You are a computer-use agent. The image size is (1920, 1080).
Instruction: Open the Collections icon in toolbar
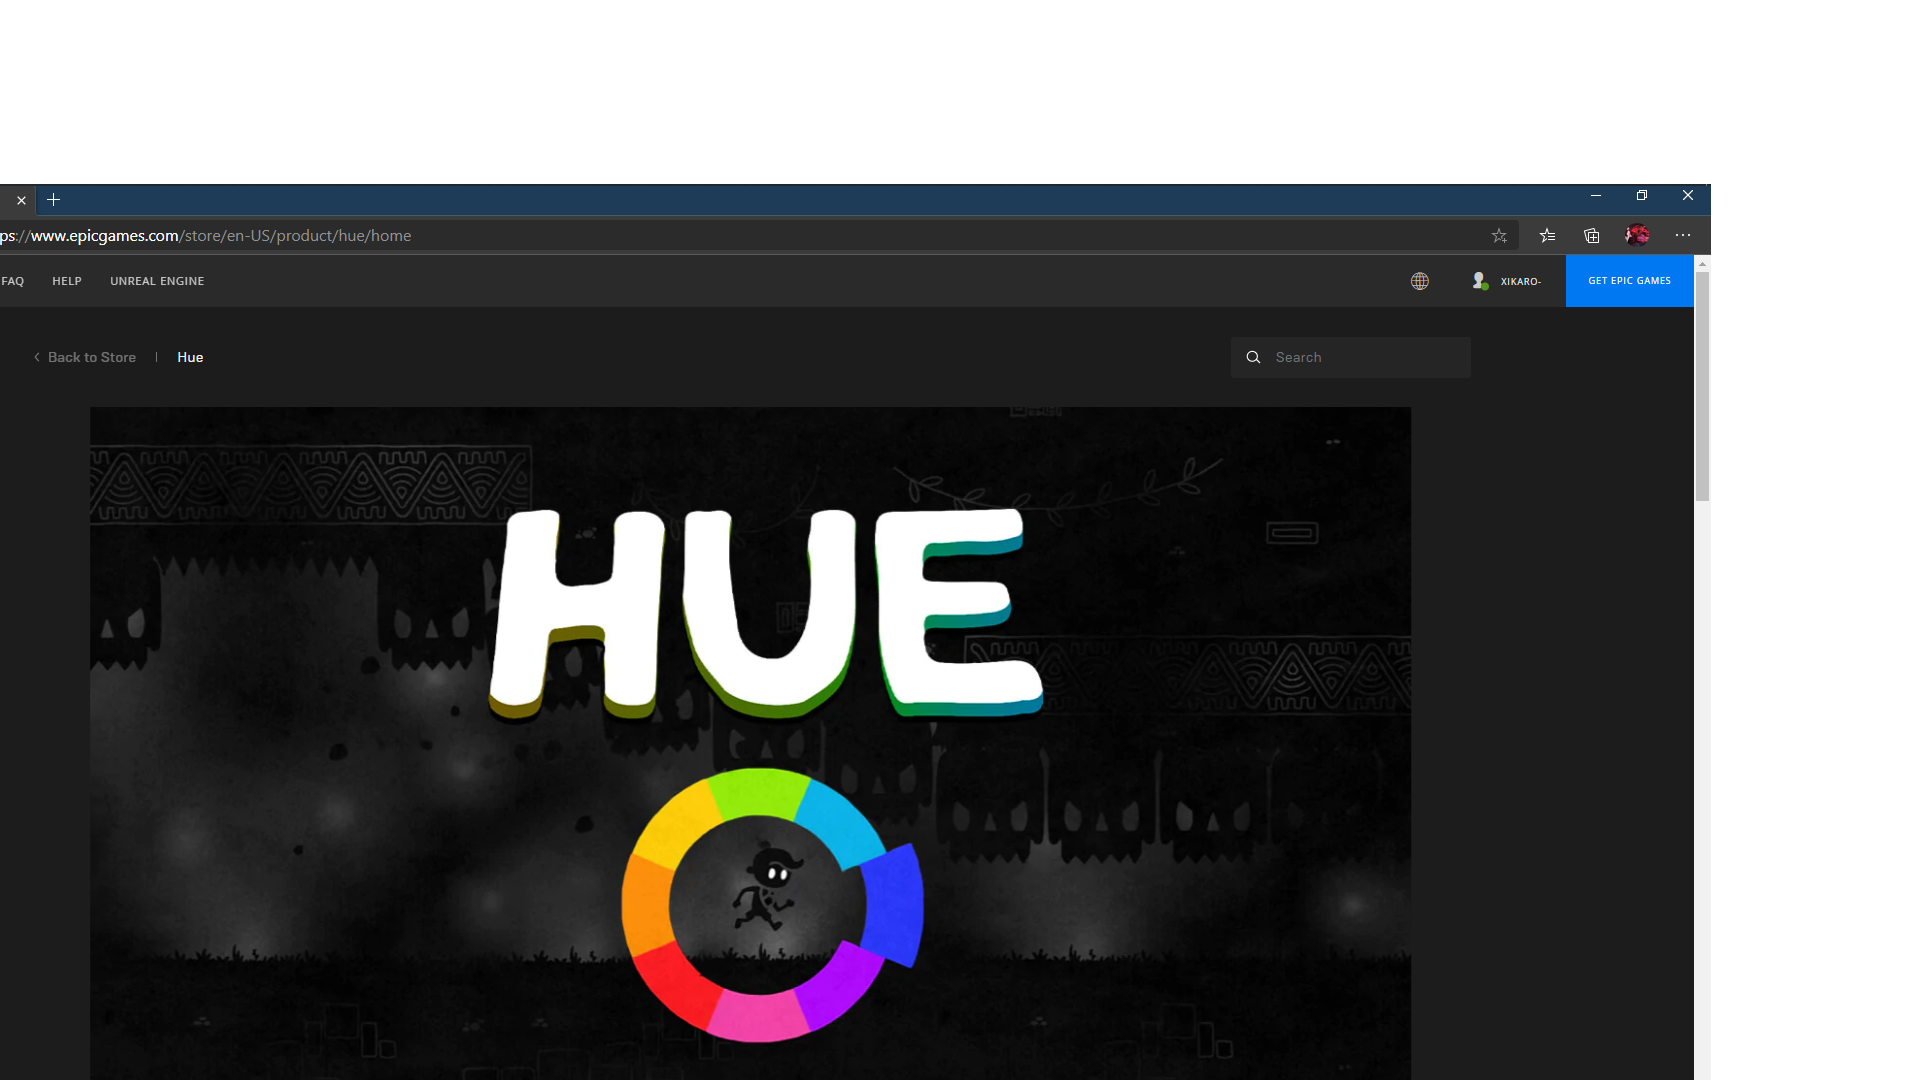pyautogui.click(x=1592, y=236)
